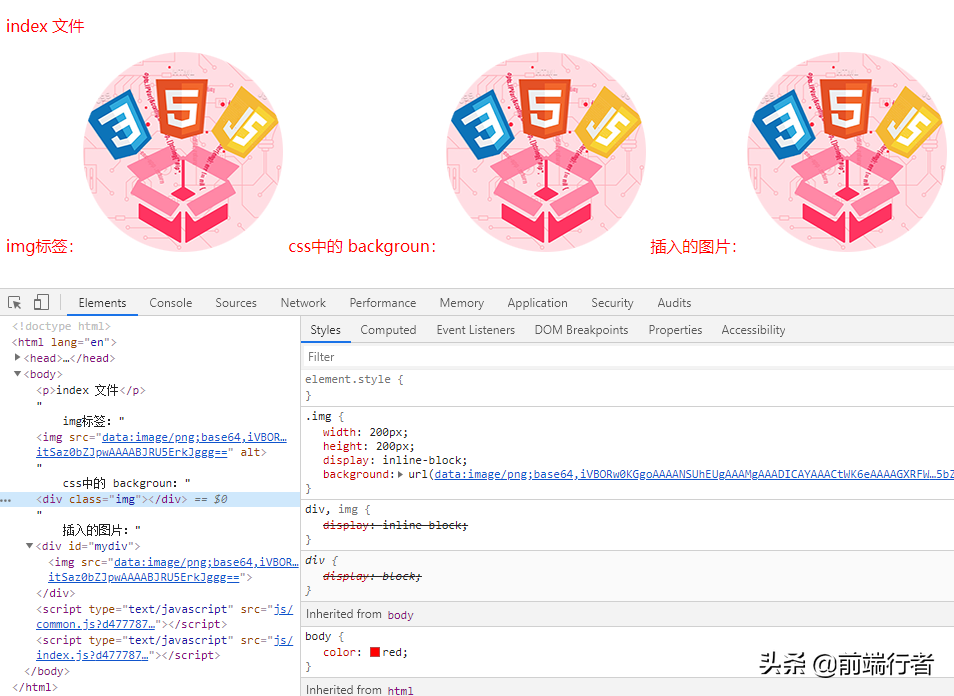Switch to the Accessibility pane

coord(753,330)
